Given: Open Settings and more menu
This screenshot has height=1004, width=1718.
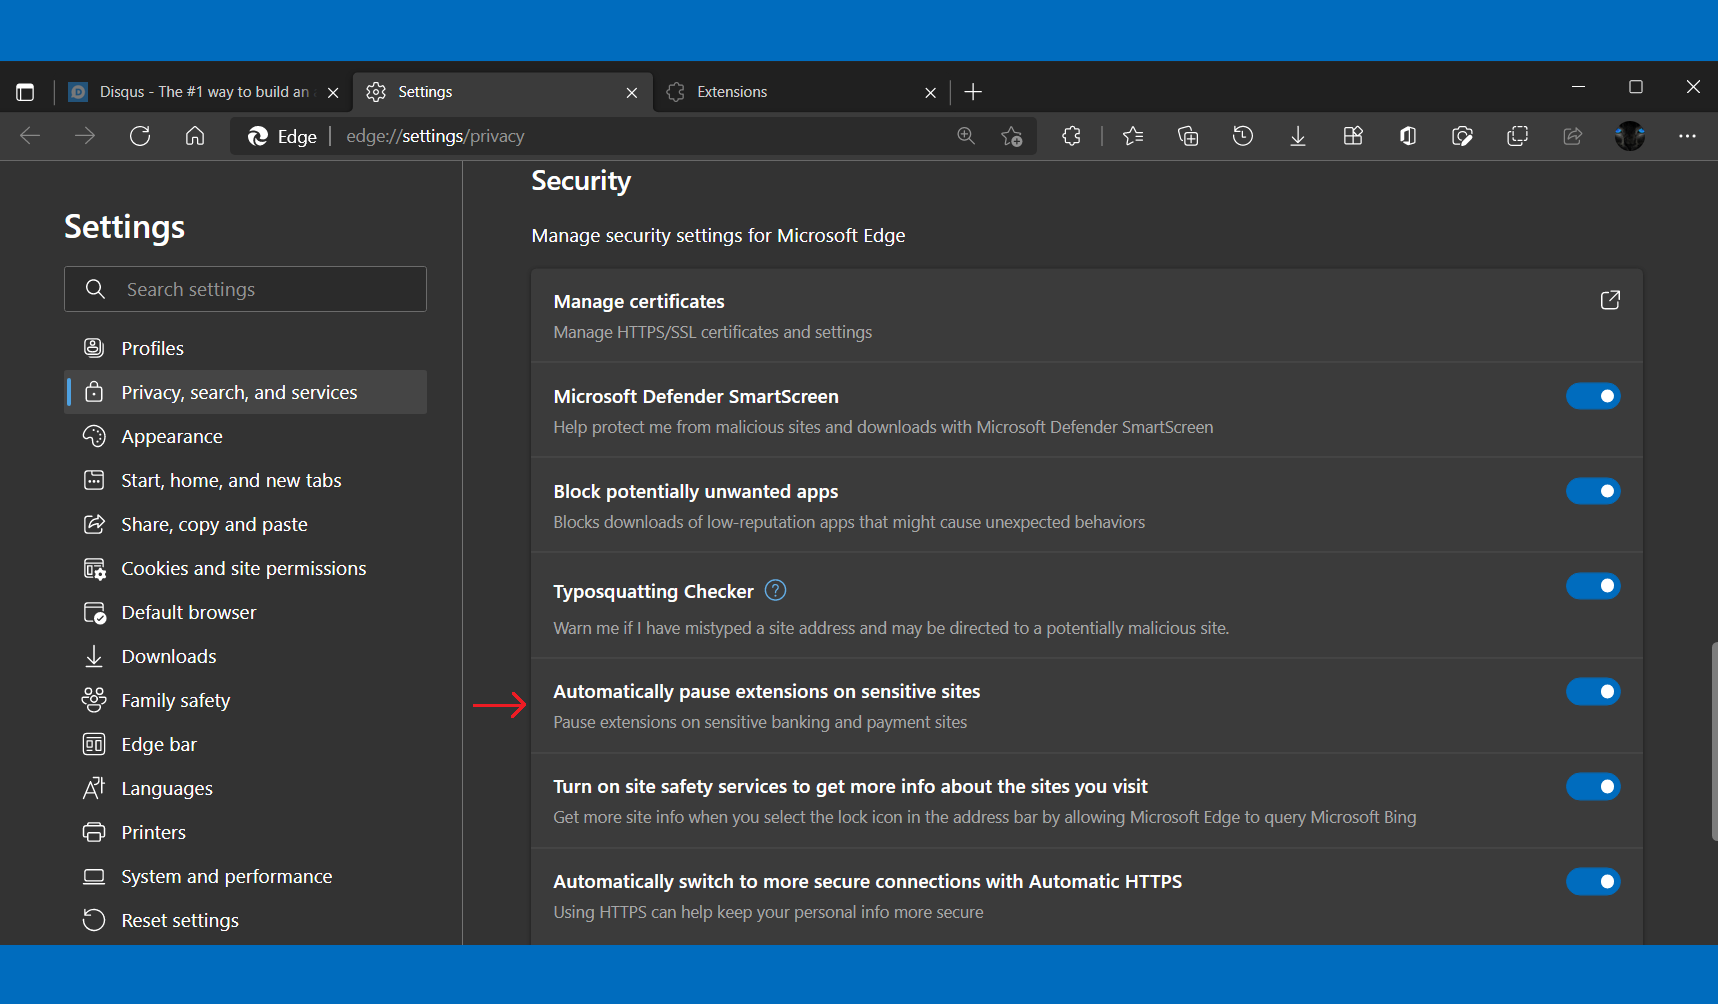Looking at the screenshot, I should point(1688,136).
